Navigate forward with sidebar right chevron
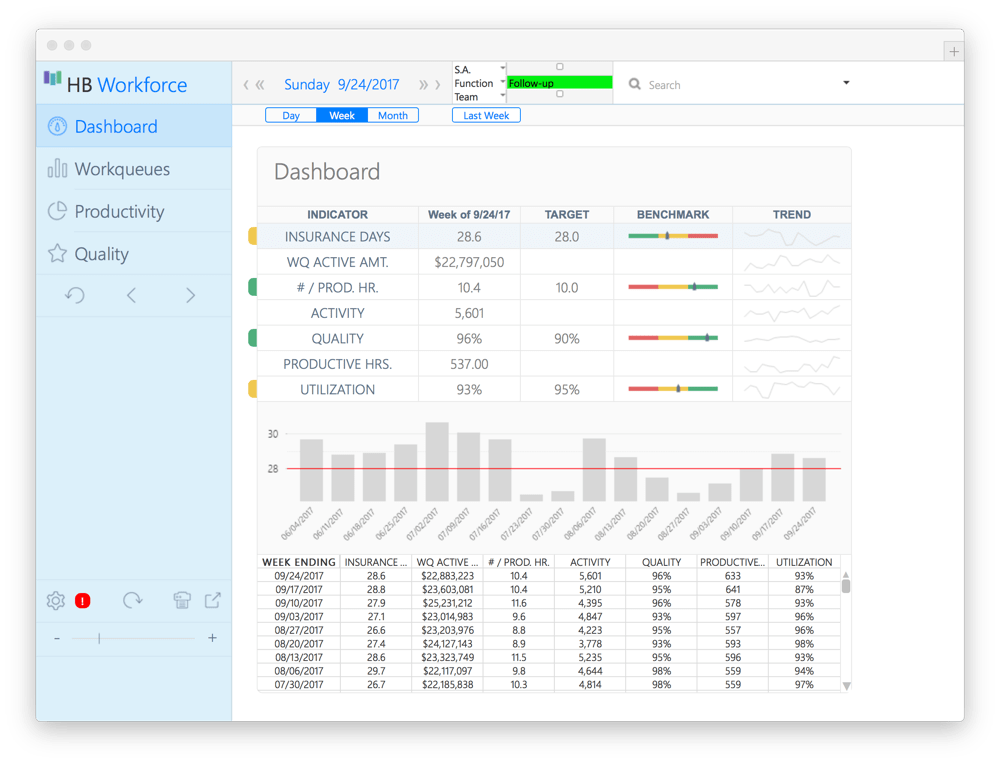The width and height of the screenshot is (1000, 764). click(x=190, y=295)
